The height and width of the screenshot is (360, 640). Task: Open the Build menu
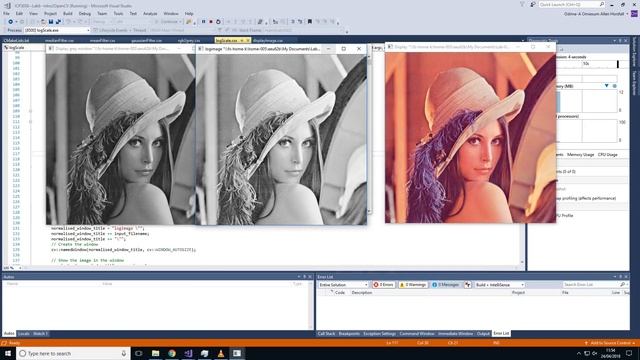pos(68,13)
